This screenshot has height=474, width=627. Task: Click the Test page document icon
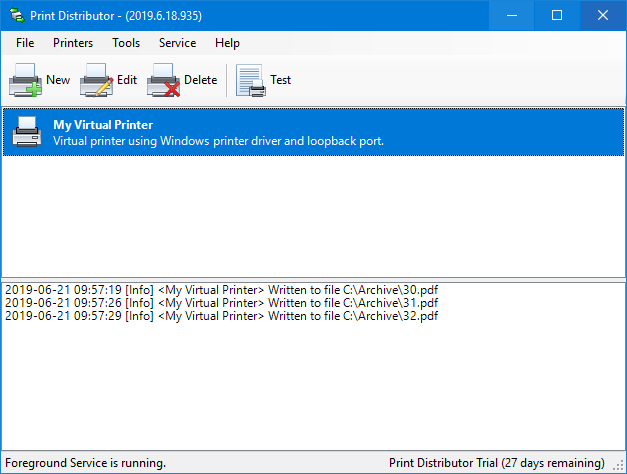(251, 80)
